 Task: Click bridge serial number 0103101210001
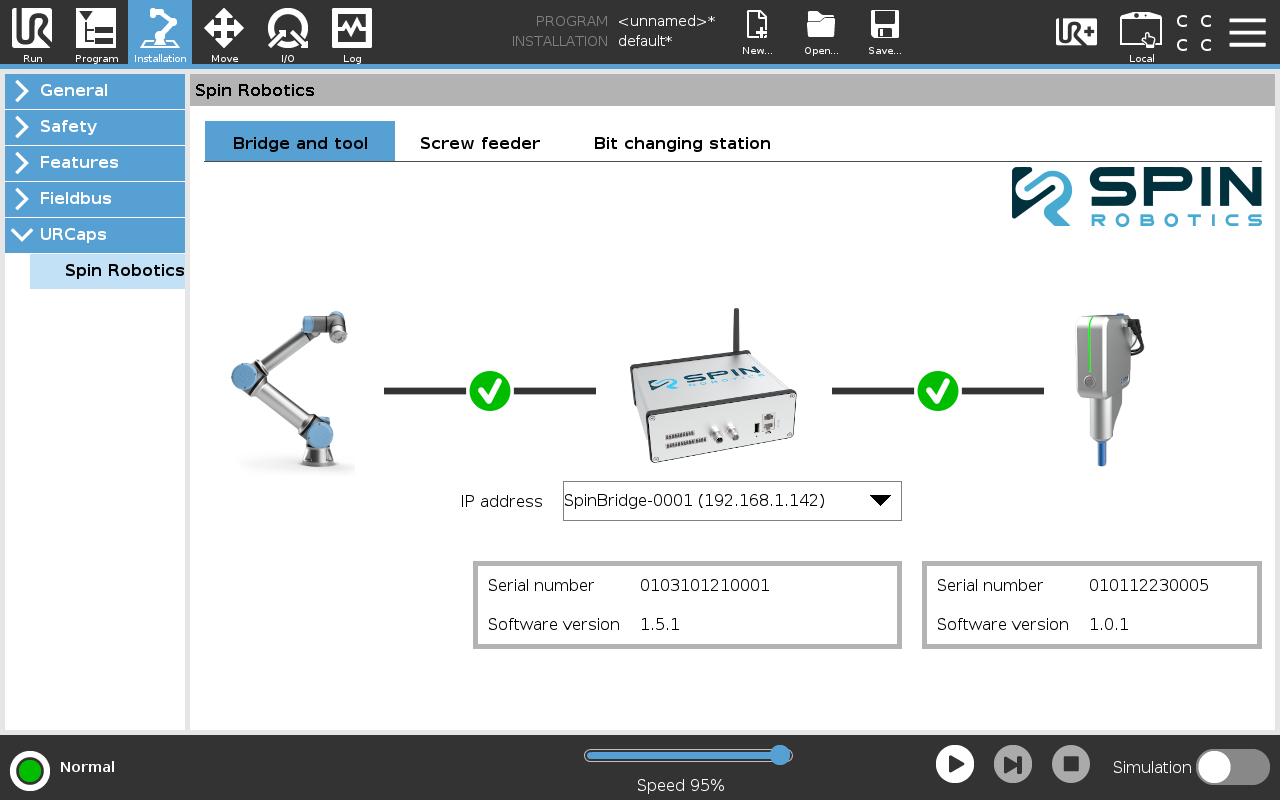coord(705,586)
